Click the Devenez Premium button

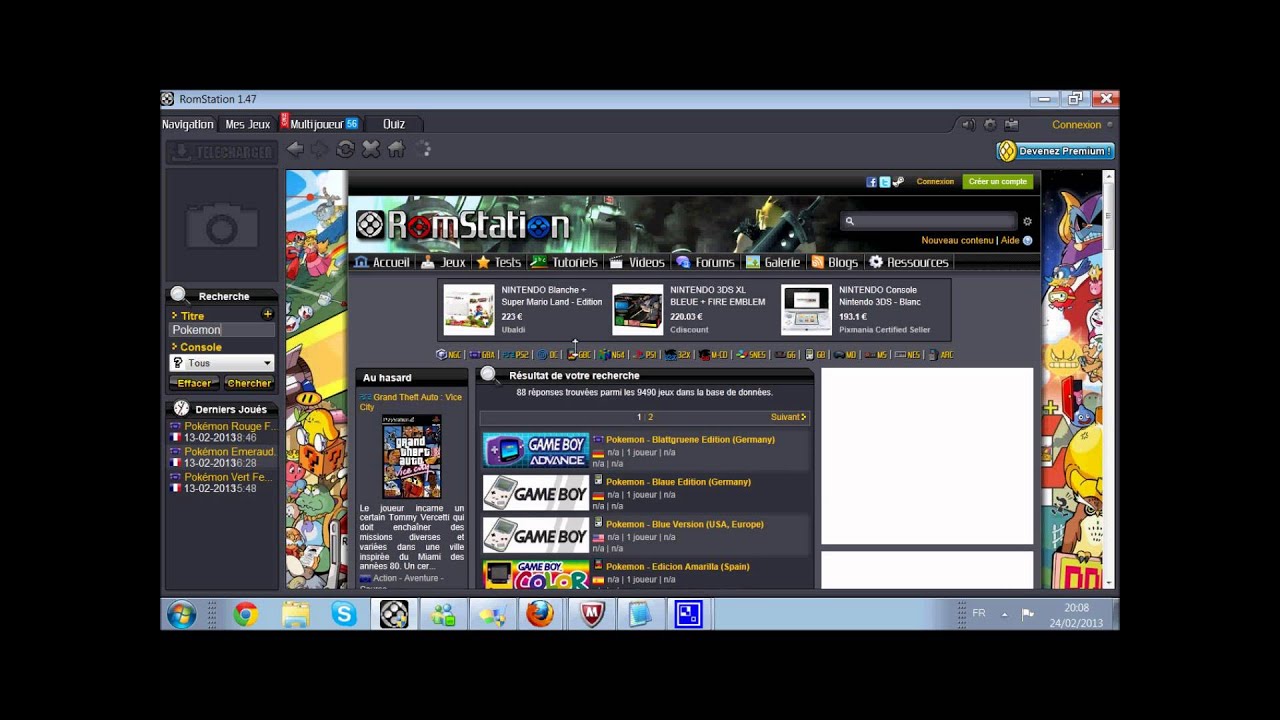tap(1056, 151)
